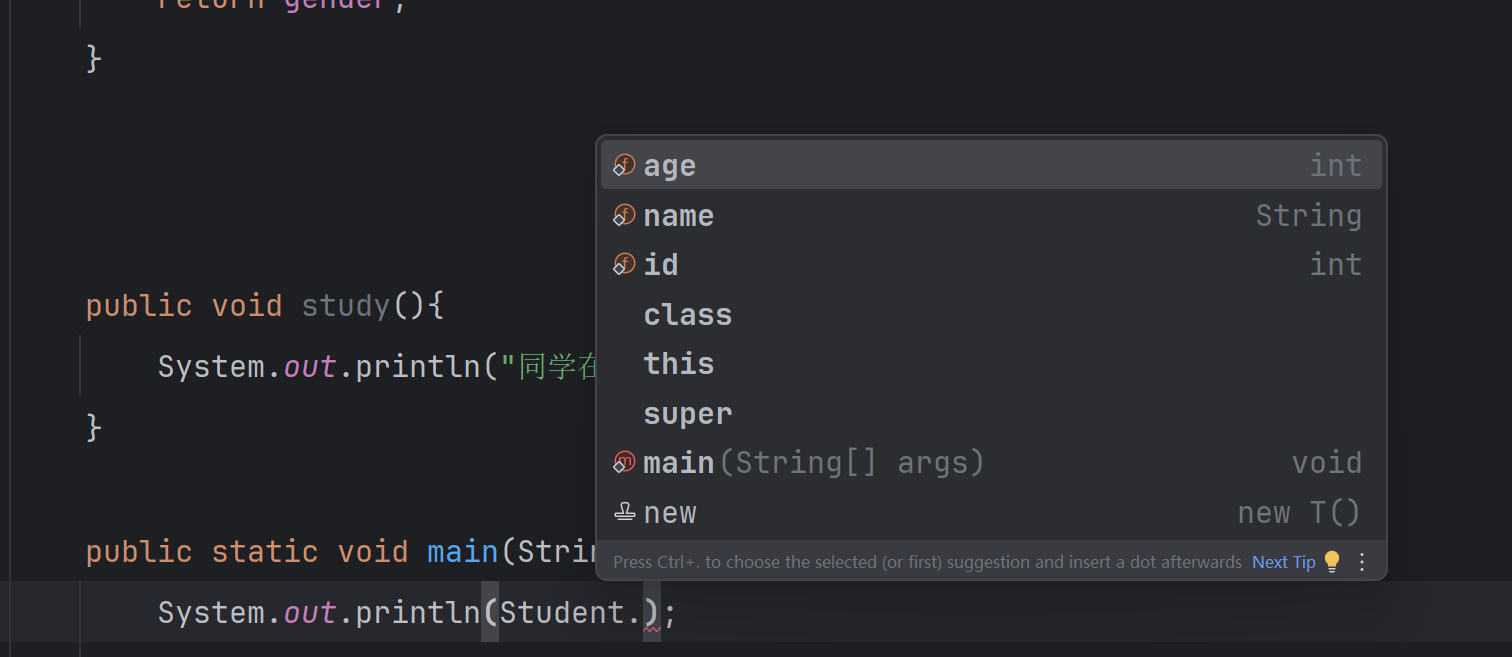Choose the id int suggestion
The height and width of the screenshot is (657, 1512).
coord(991,264)
